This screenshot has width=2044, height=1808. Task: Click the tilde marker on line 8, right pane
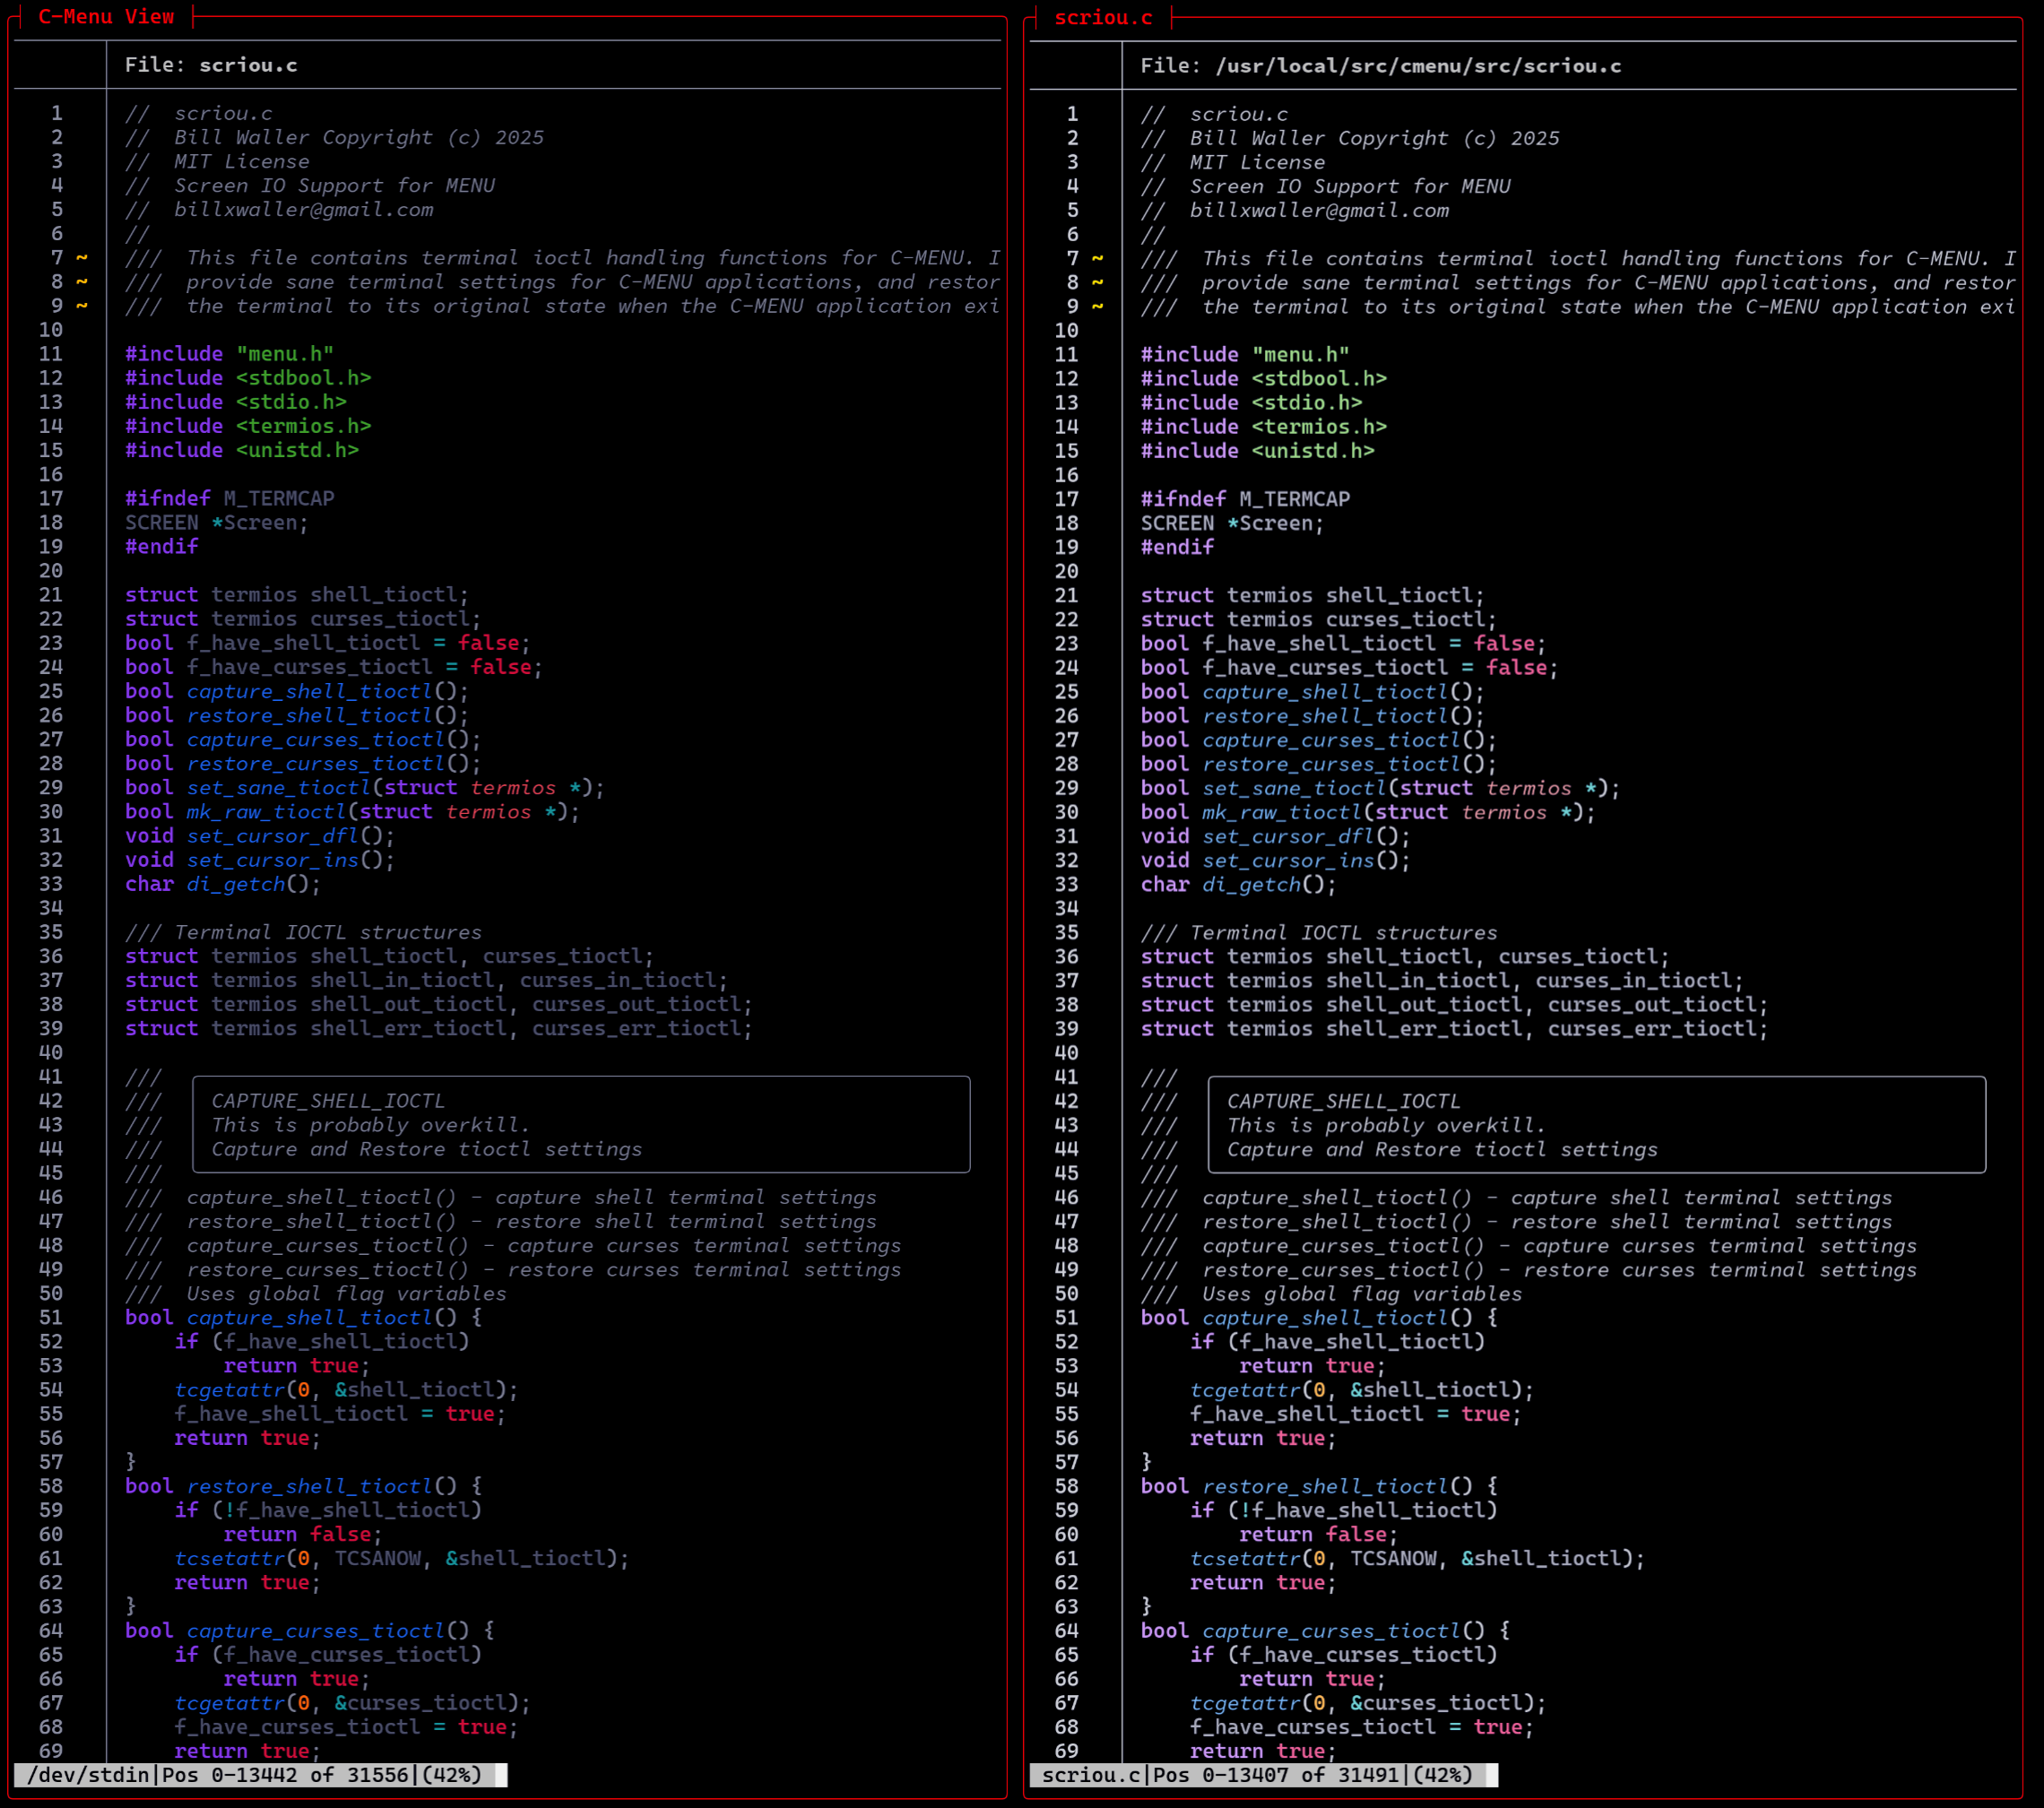click(1097, 283)
